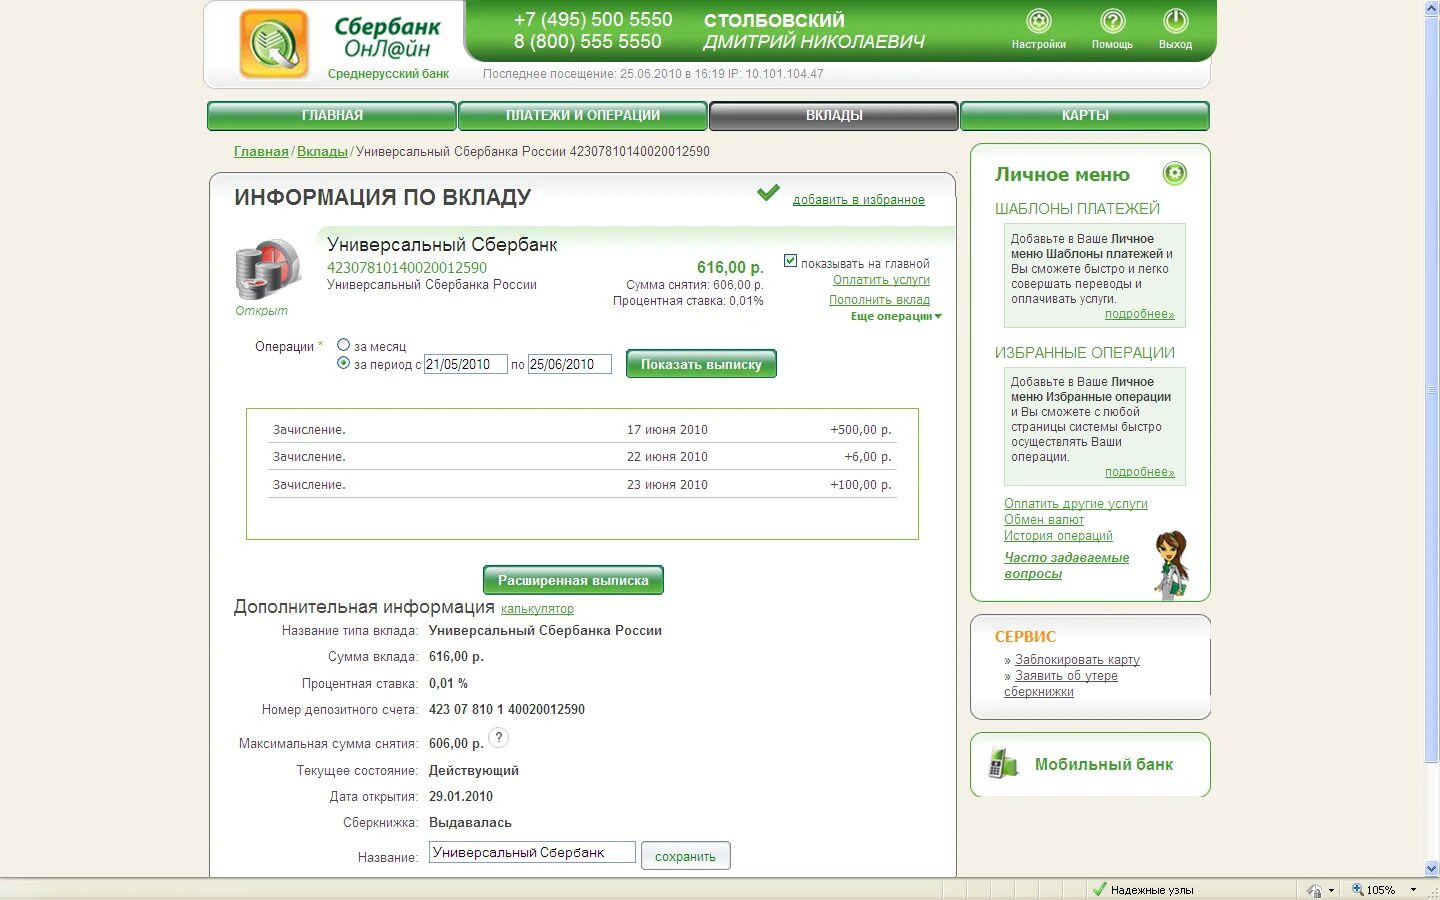
Task: Click Заблокировать карту link
Action: [1077, 660]
